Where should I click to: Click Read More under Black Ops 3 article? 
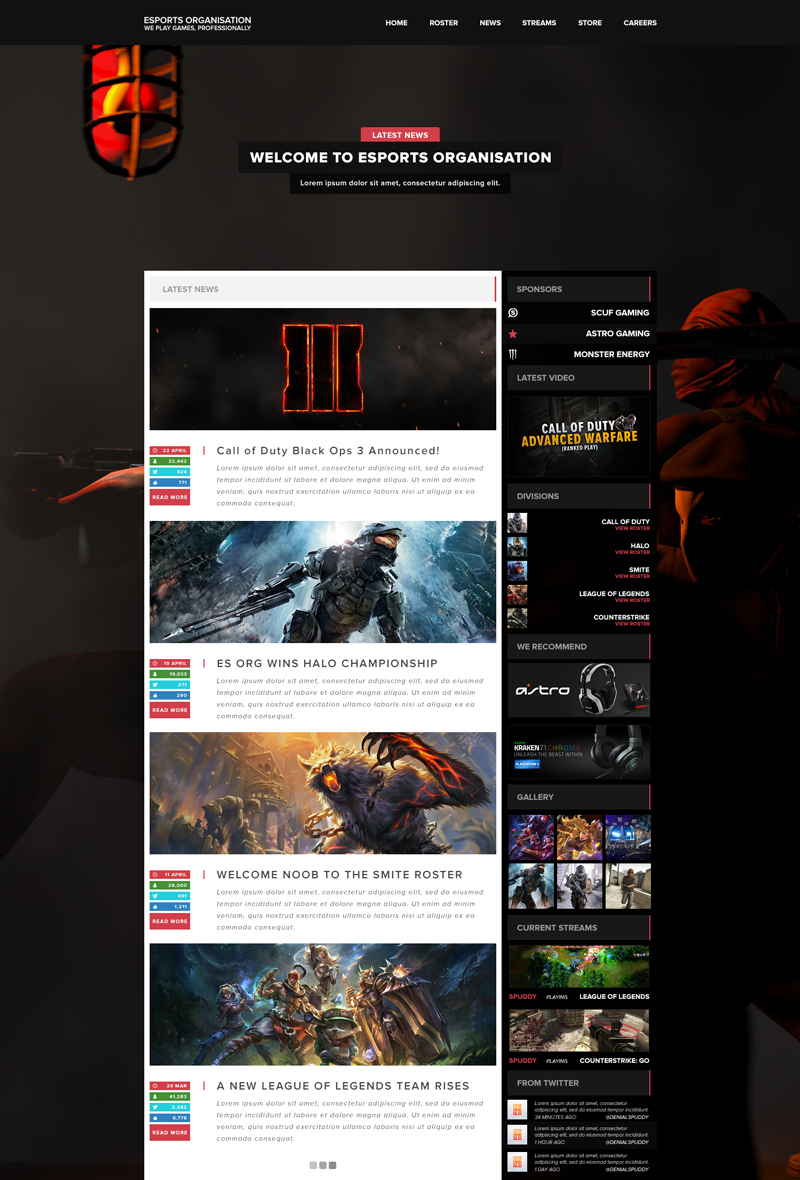point(169,497)
